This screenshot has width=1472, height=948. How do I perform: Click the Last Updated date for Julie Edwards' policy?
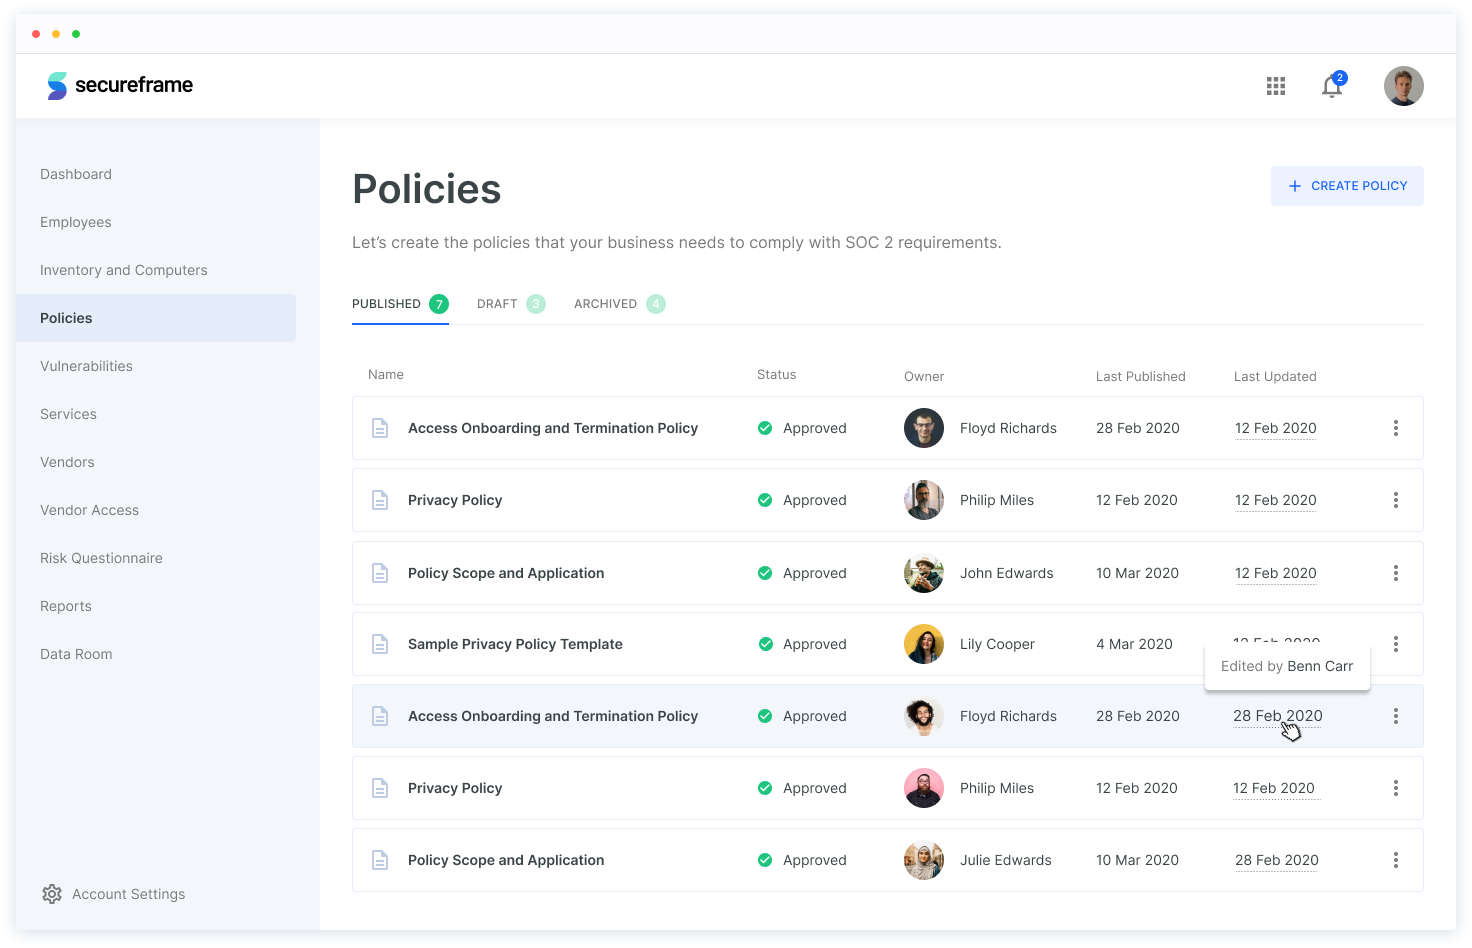click(x=1276, y=860)
